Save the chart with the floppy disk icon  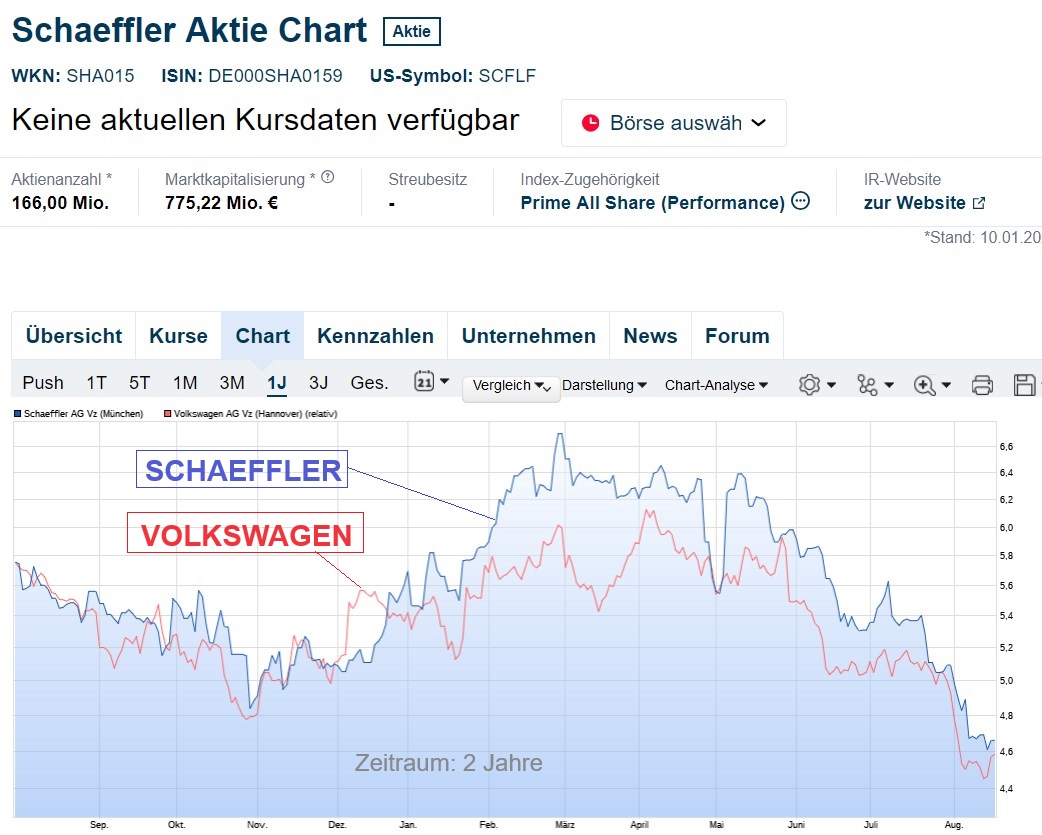pos(1025,383)
